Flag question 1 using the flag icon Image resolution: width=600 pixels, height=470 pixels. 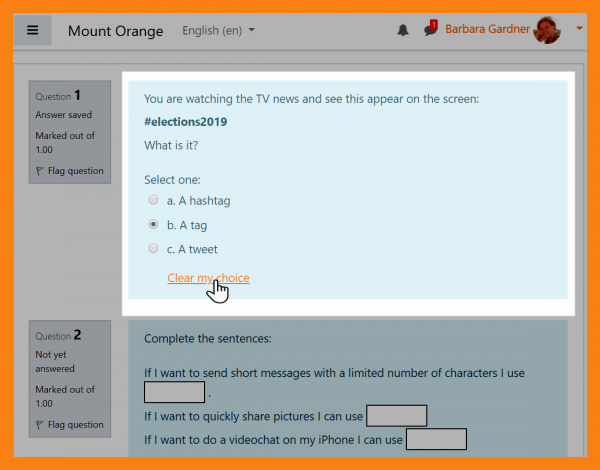pos(40,171)
